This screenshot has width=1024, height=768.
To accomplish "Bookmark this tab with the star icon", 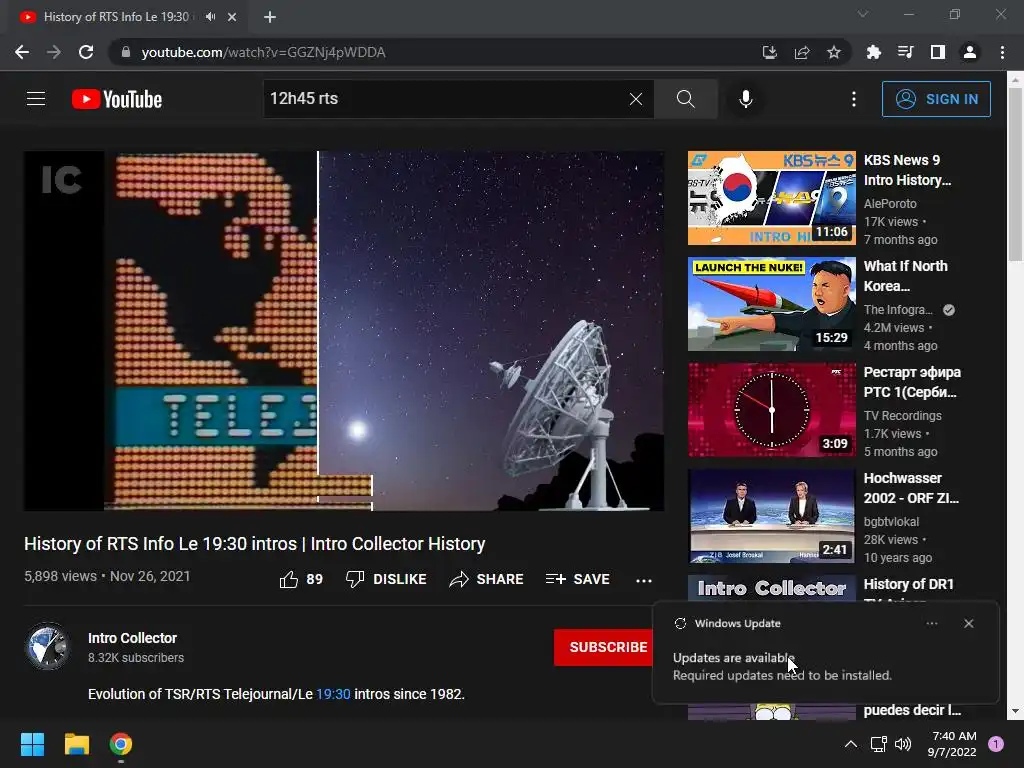I will coord(833,52).
